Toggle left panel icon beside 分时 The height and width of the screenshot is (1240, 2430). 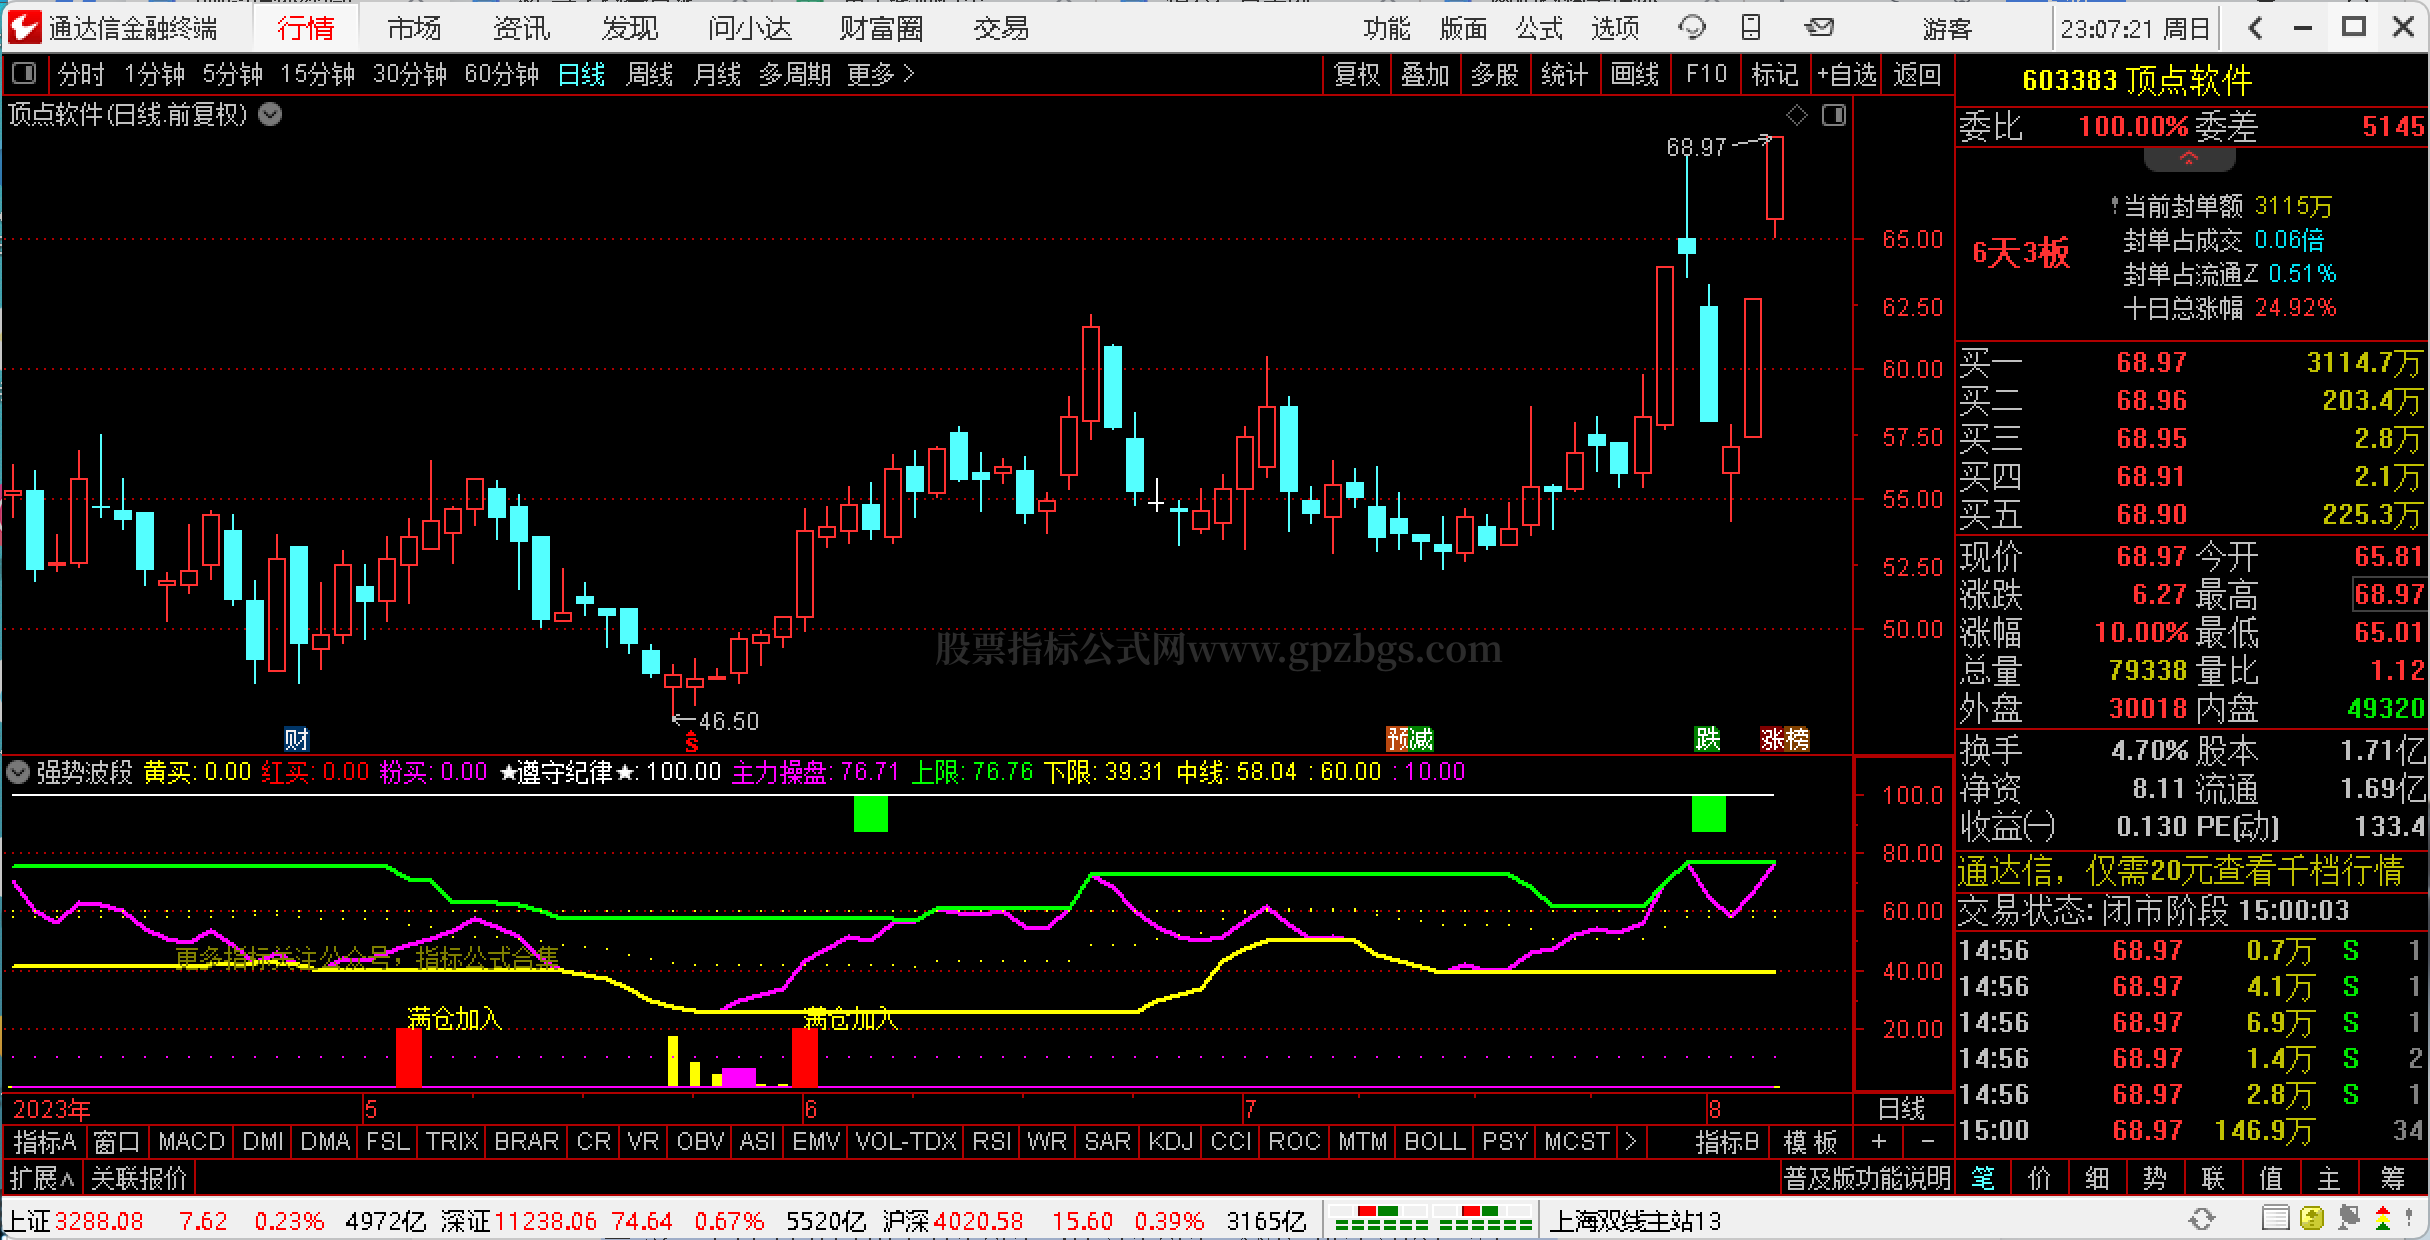(x=24, y=74)
